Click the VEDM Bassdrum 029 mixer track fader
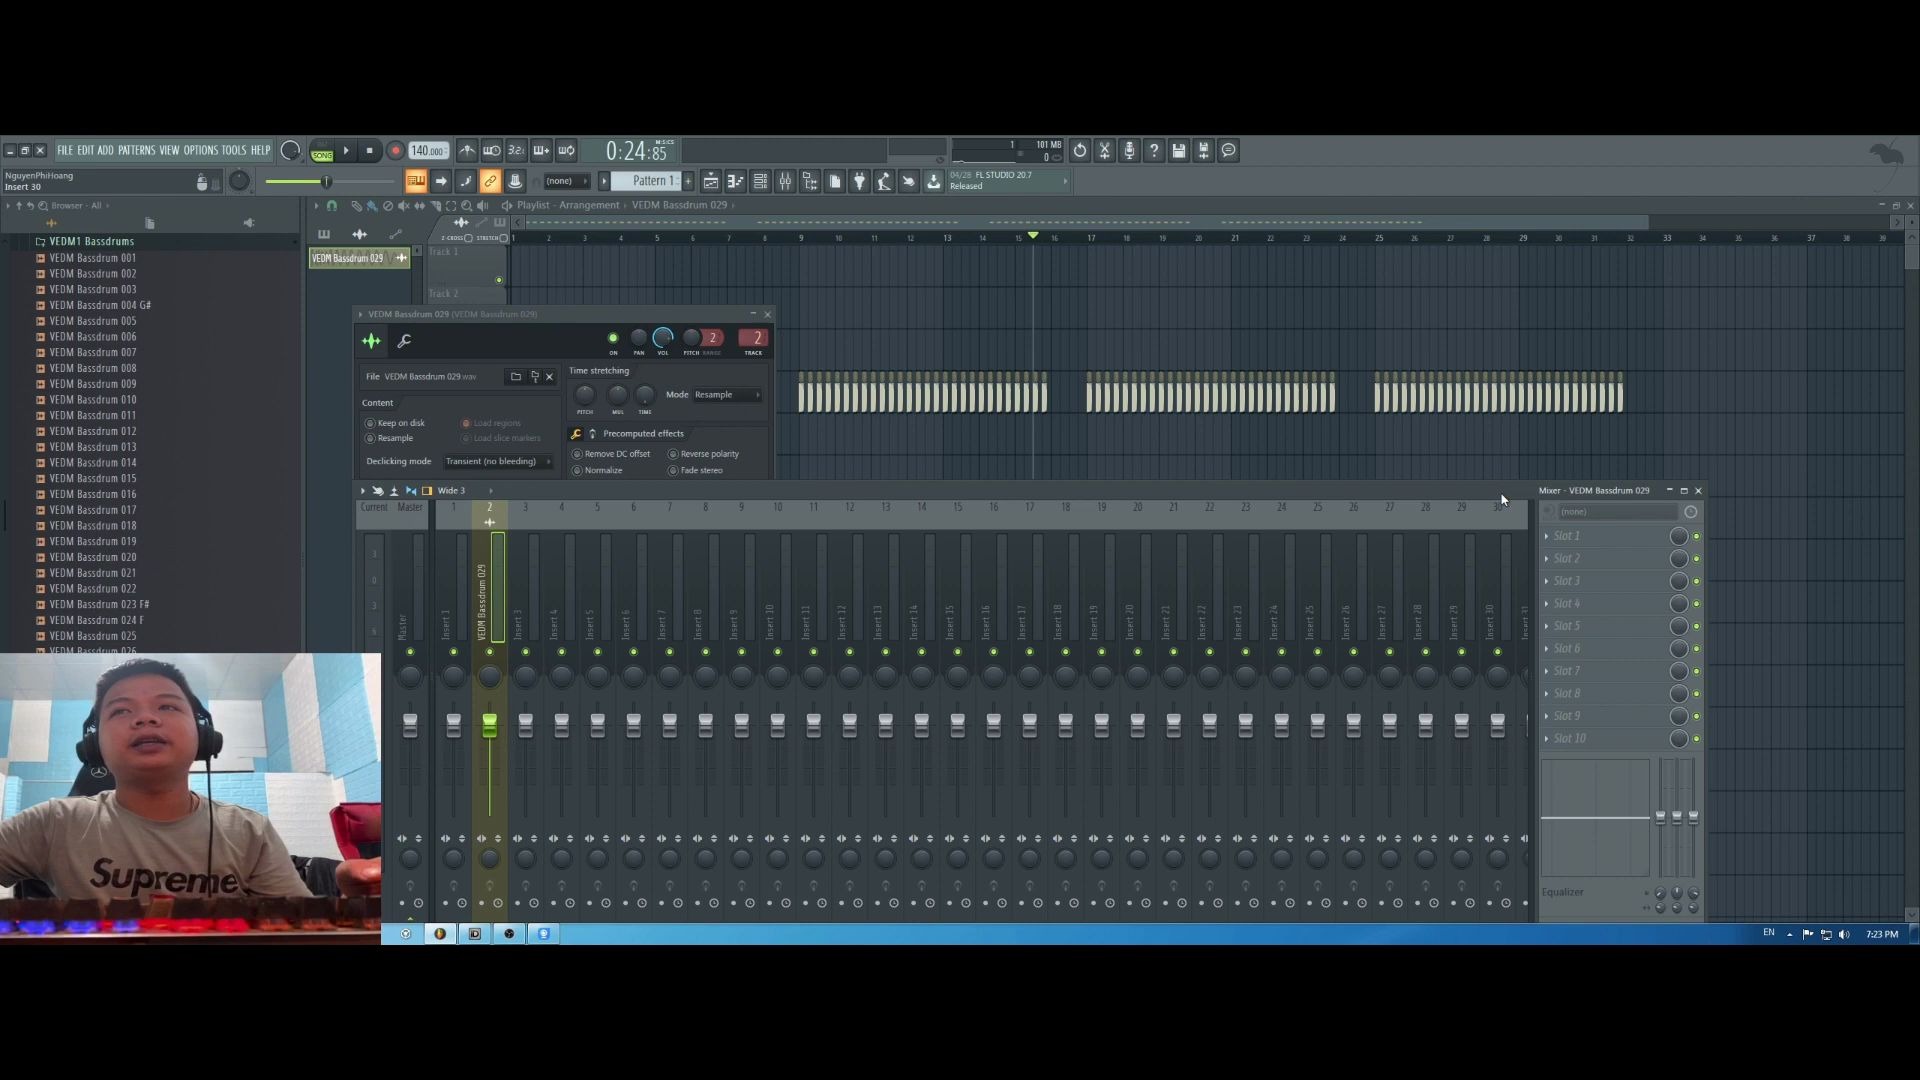The image size is (1920, 1080). (490, 725)
